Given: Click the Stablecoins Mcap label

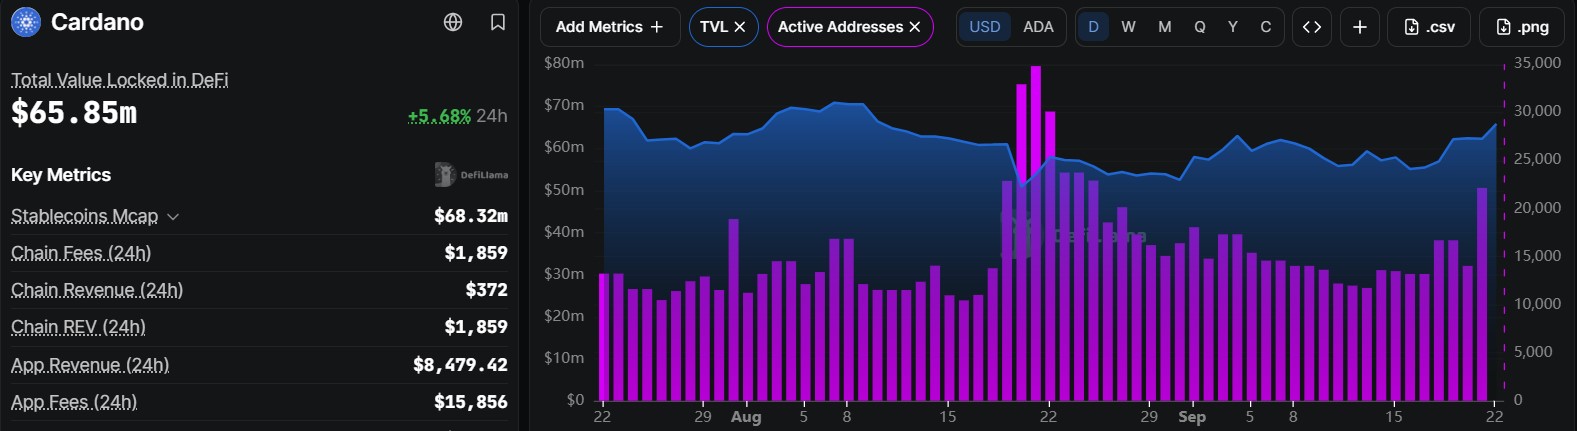Looking at the screenshot, I should point(84,216).
